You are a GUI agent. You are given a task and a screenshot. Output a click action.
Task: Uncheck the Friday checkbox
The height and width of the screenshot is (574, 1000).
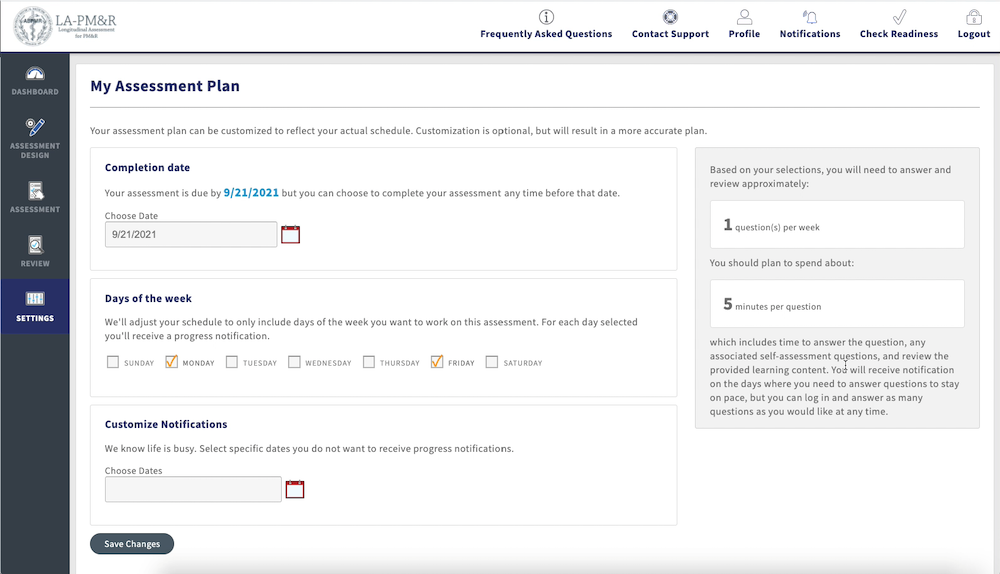point(437,362)
